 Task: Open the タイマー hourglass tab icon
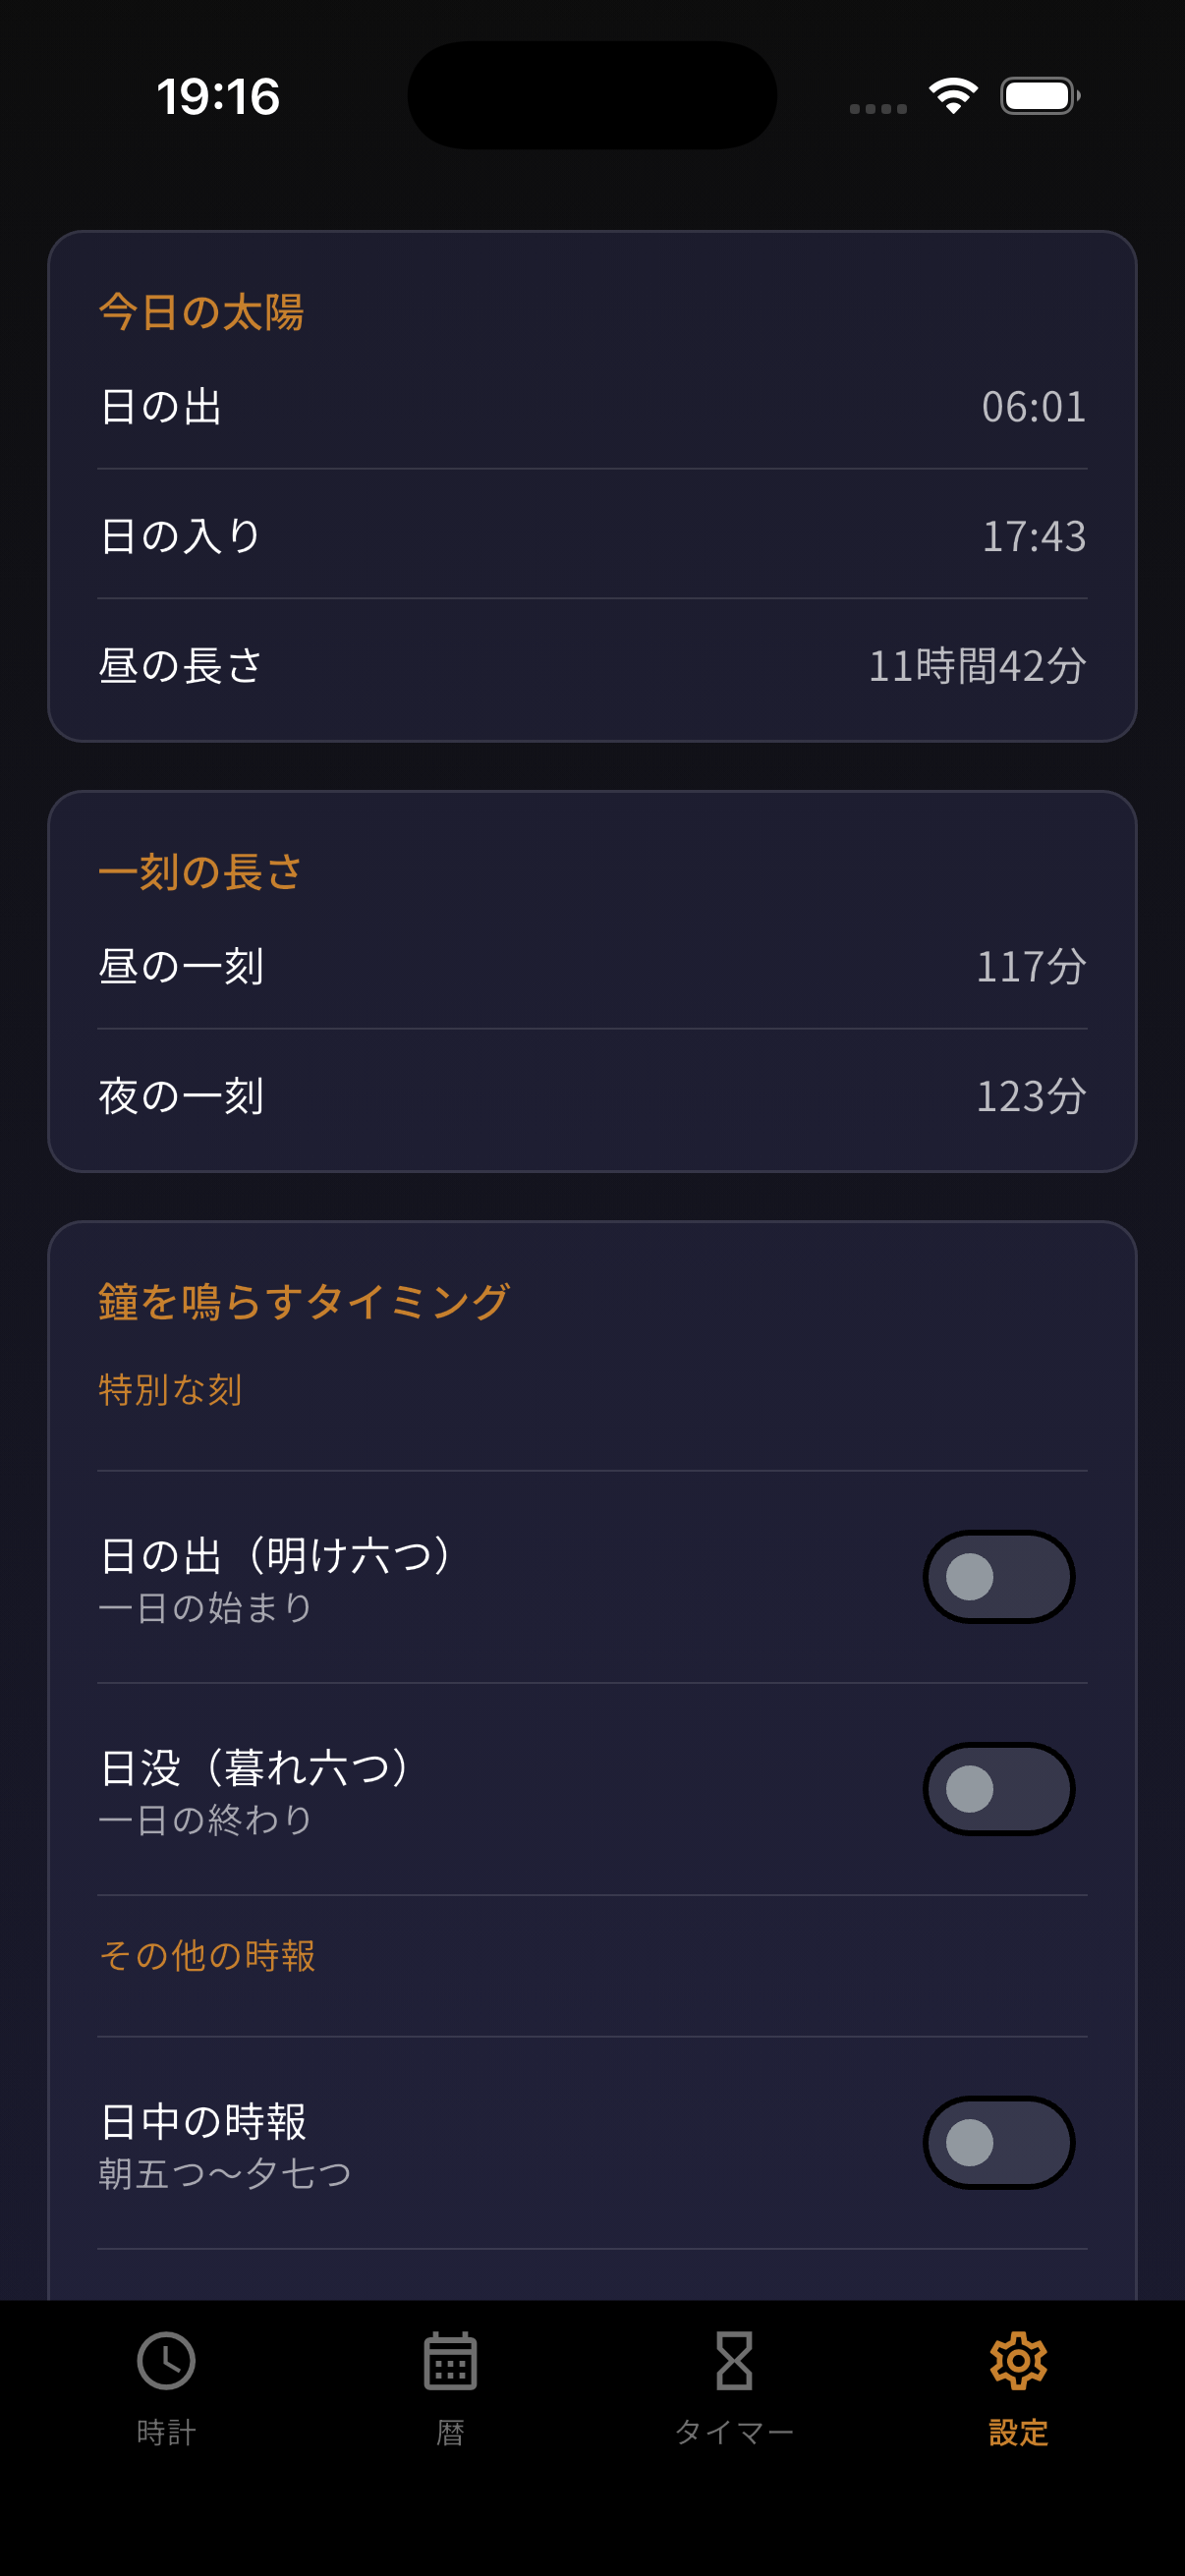tap(734, 2362)
